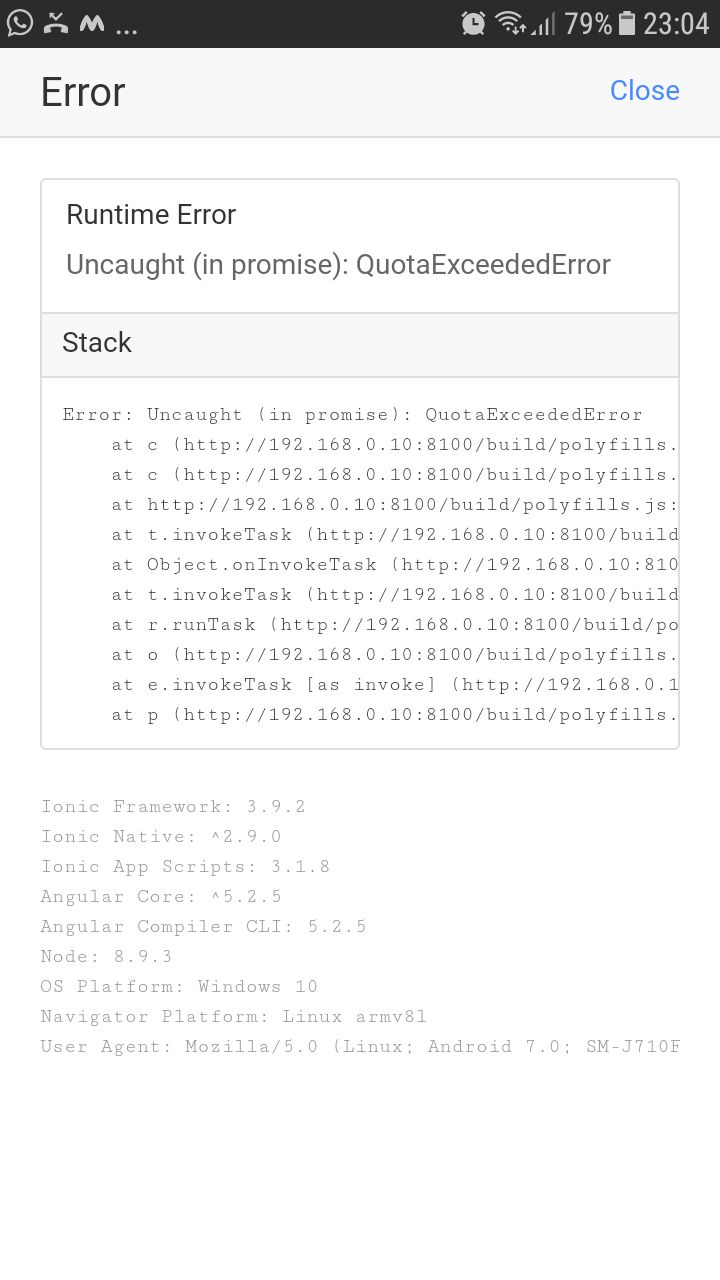Screen dimensions: 720x1280
Task: Tap the M-shaped notification icon
Action: coord(92,24)
